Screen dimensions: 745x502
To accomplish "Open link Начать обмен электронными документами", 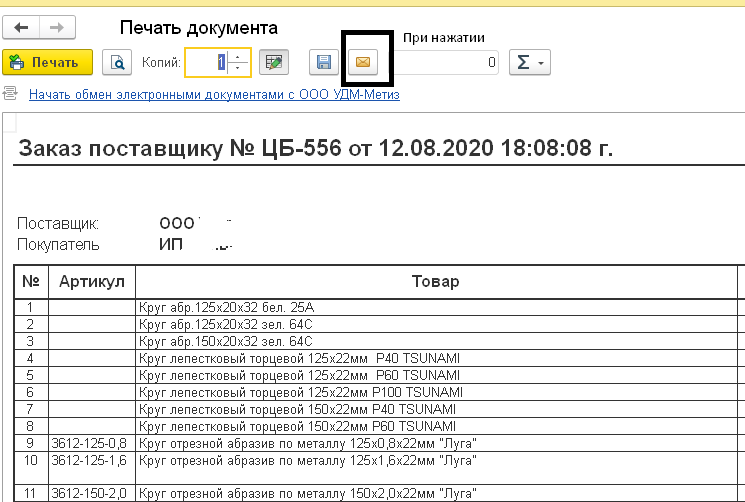I will click(214, 95).
